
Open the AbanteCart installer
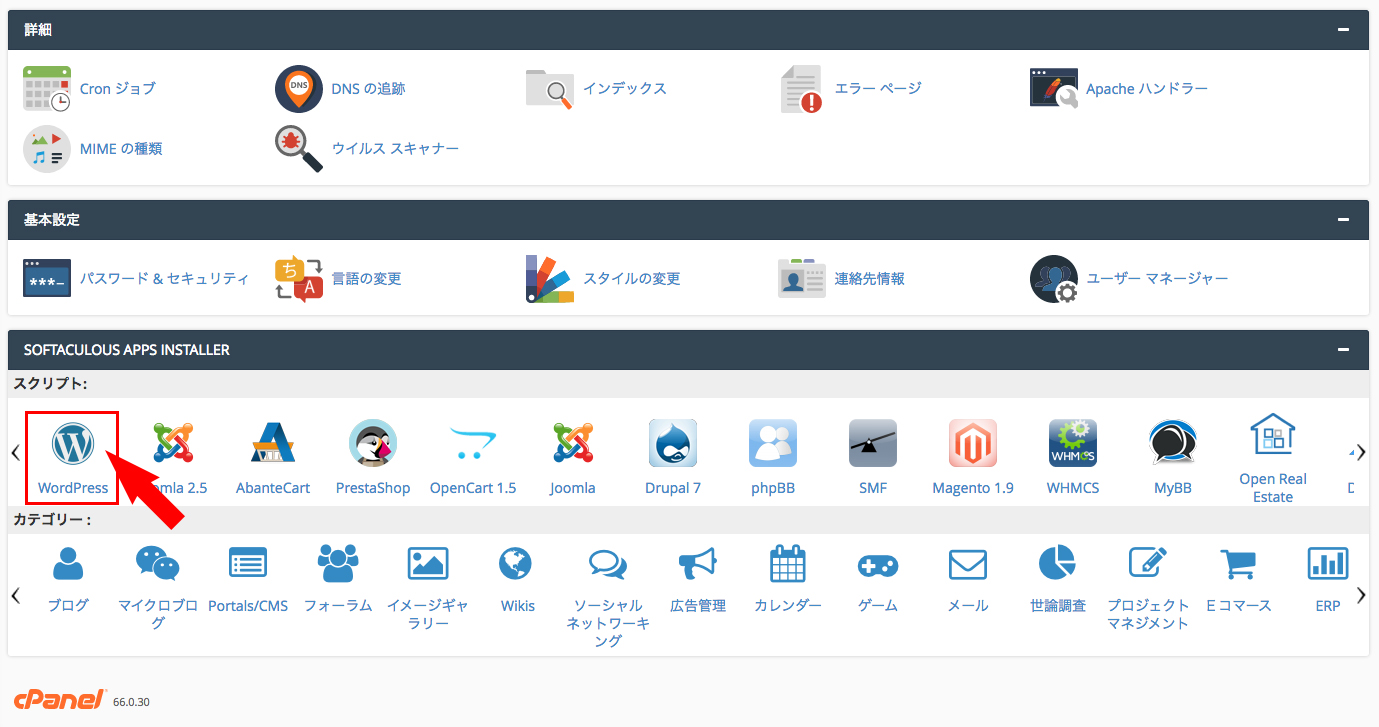click(272, 443)
